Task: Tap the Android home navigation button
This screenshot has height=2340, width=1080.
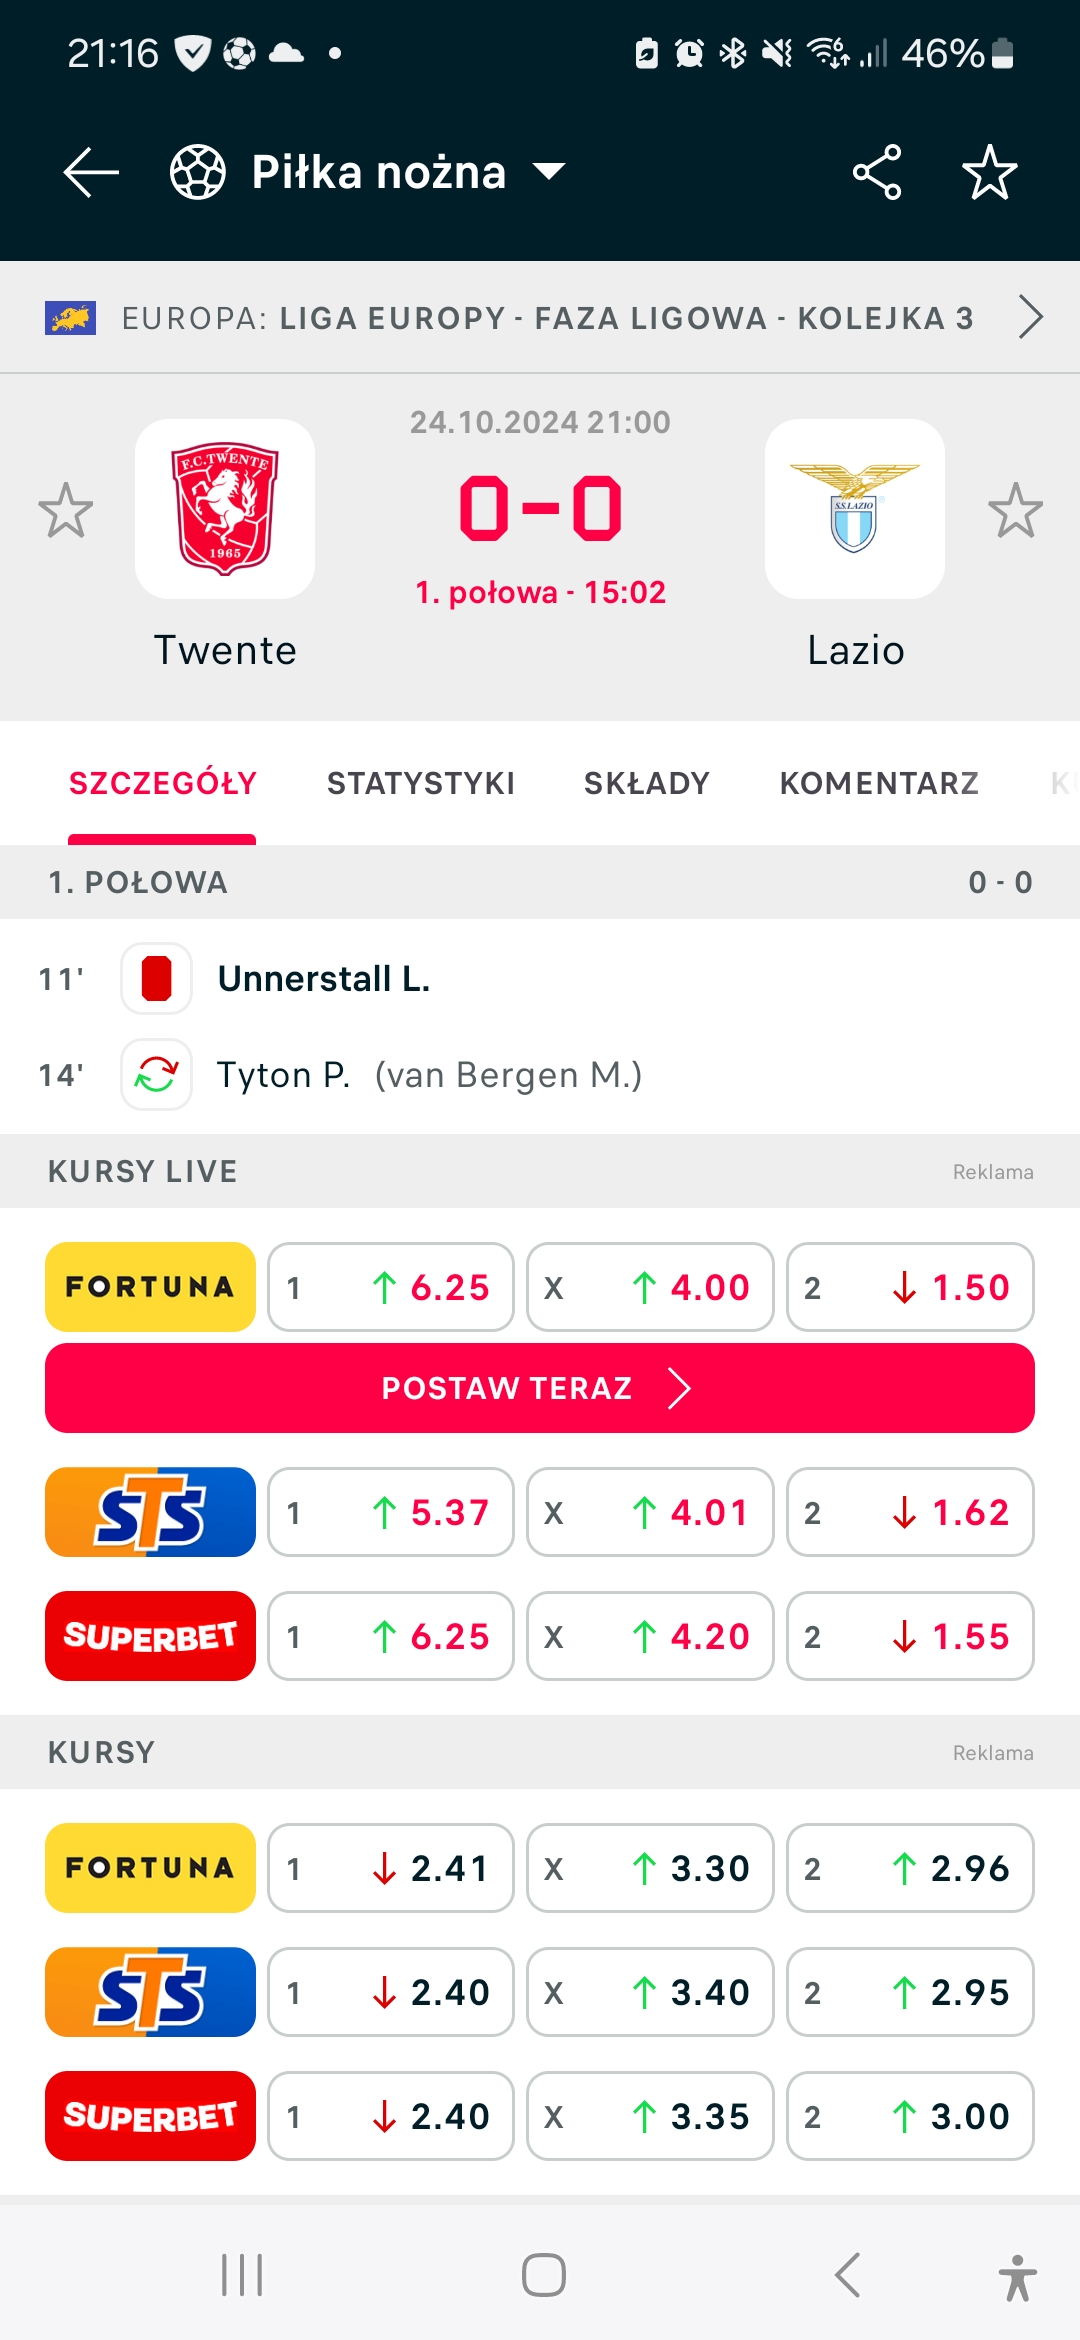Action: 543,2276
